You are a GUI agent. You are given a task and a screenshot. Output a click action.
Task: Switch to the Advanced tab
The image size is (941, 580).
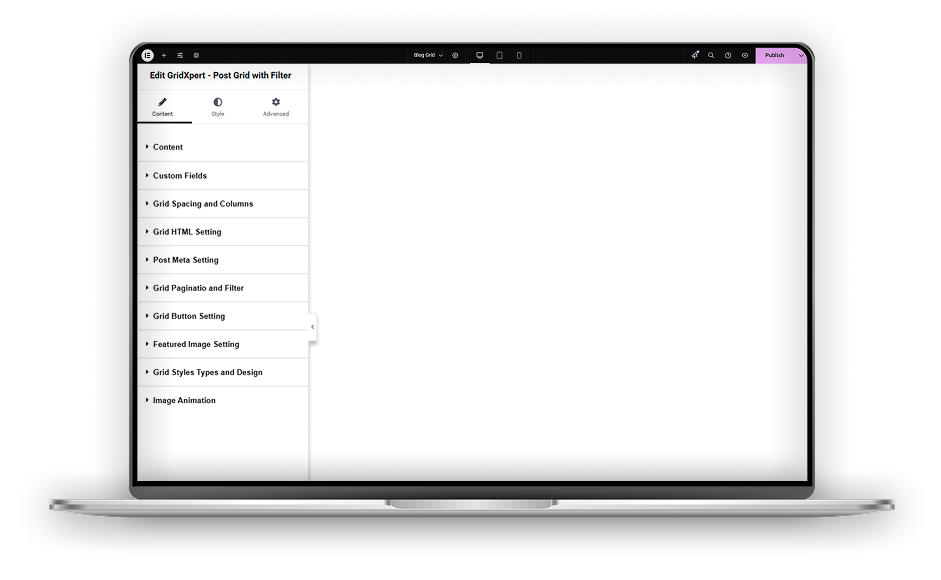point(276,107)
